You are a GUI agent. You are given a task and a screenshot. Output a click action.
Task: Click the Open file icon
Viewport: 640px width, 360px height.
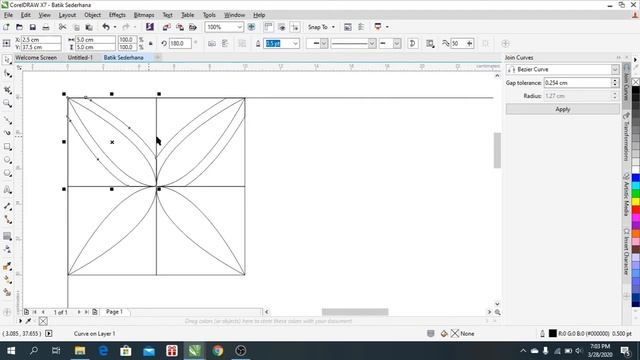click(x=19, y=27)
